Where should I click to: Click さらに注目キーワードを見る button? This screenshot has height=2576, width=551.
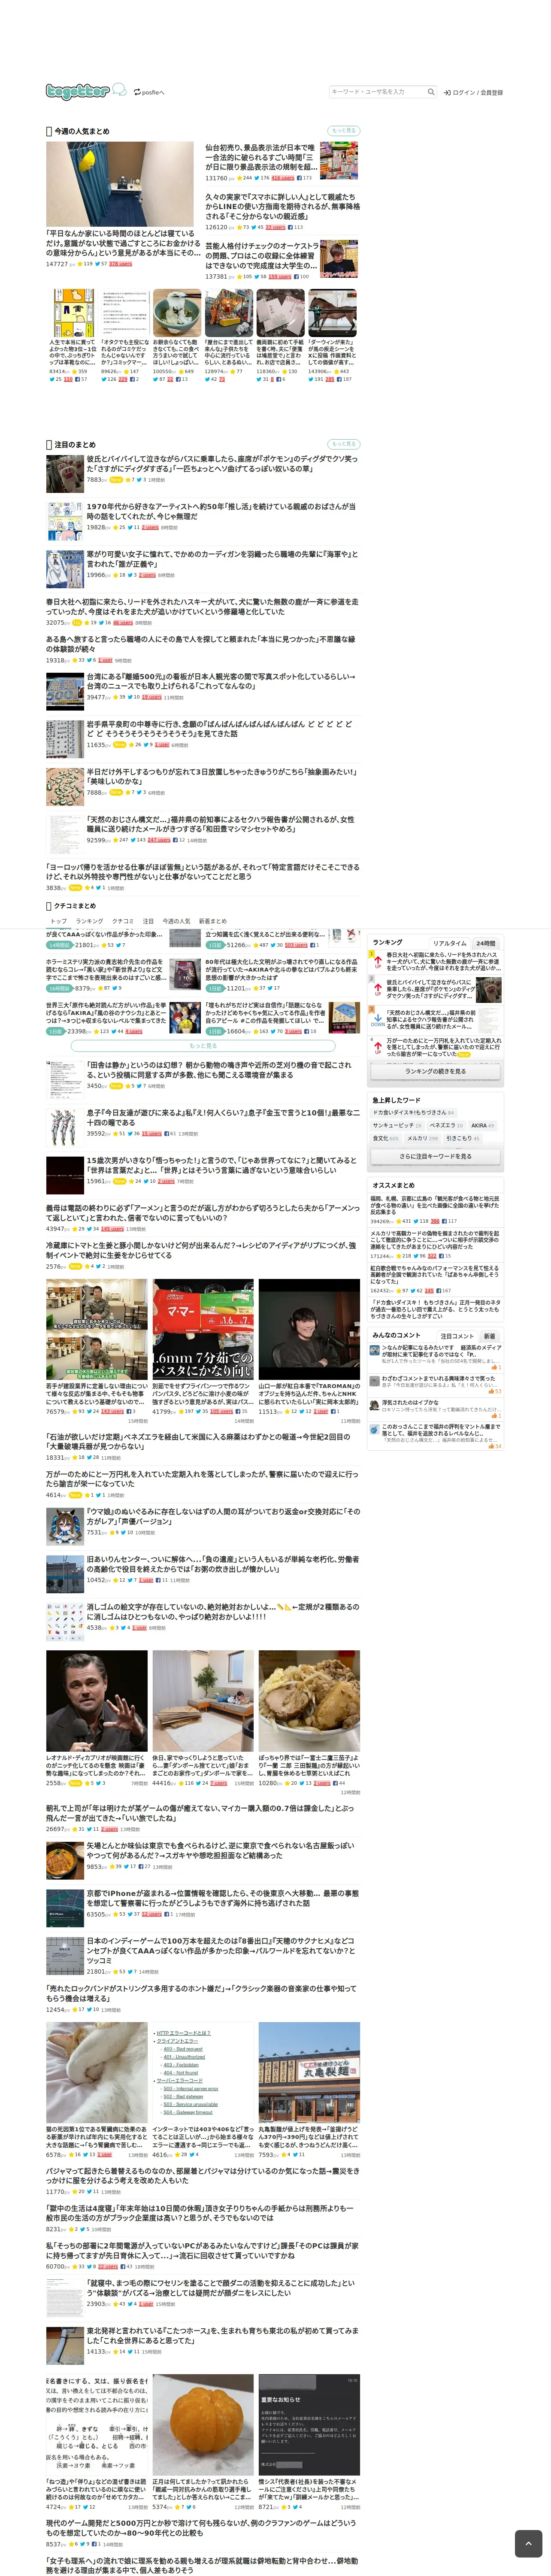435,1156
